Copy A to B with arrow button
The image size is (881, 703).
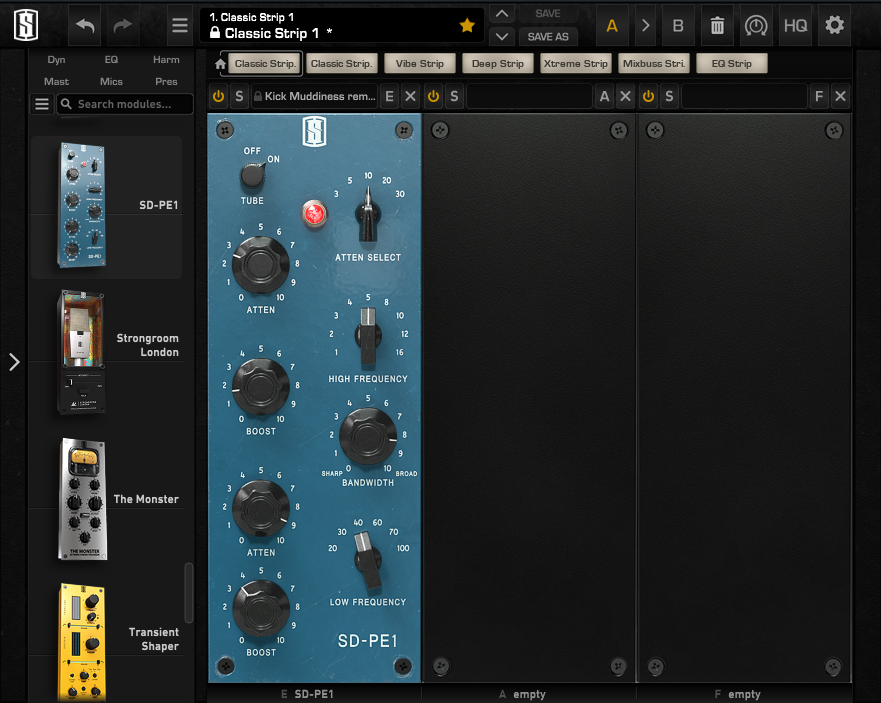click(x=646, y=26)
